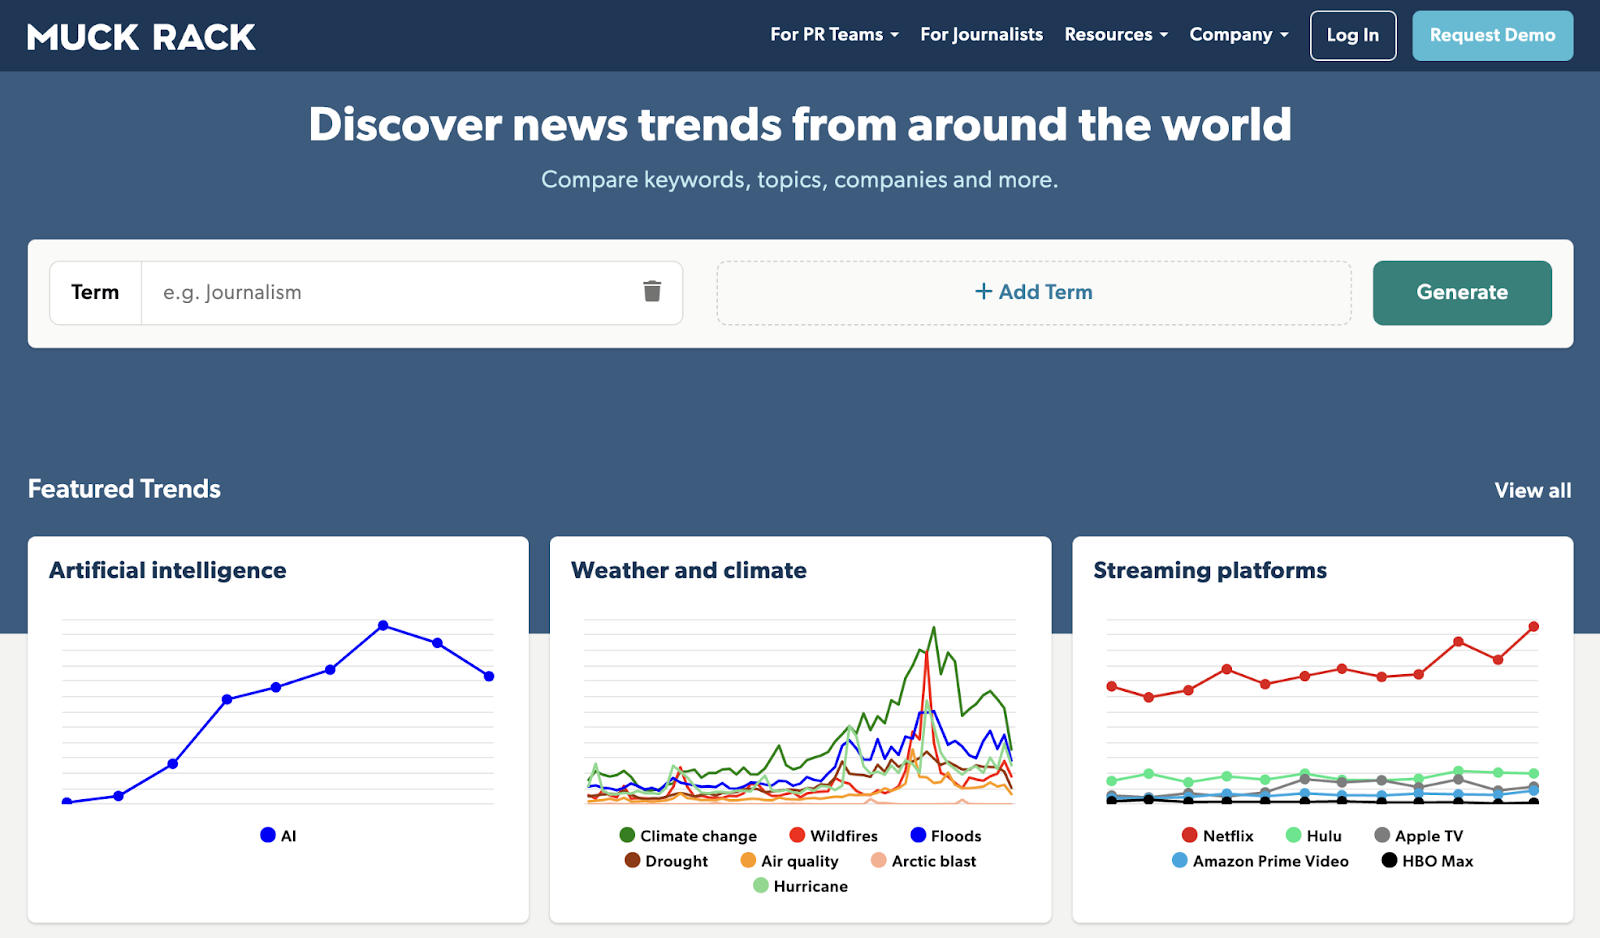The width and height of the screenshot is (1600, 938).
Task: Toggle the Climate change legend swatch
Action: coord(627,835)
